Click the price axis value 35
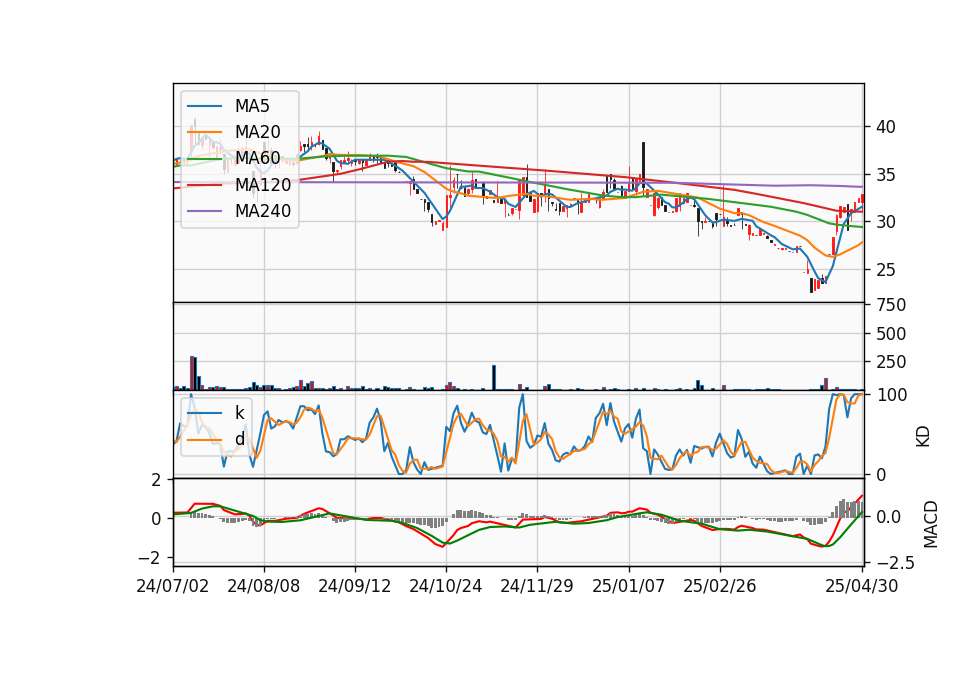This screenshot has height=690, width=960. click(x=885, y=175)
